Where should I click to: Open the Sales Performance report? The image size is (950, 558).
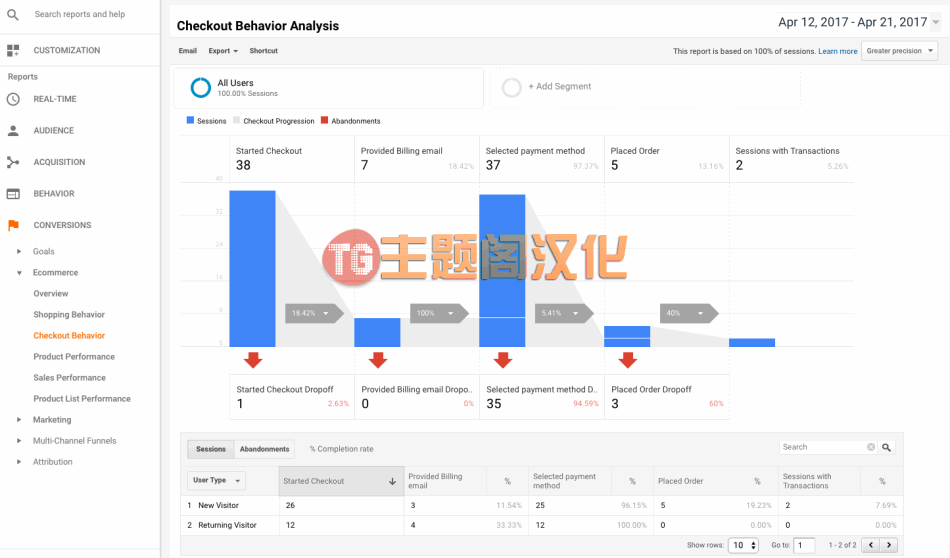point(70,377)
